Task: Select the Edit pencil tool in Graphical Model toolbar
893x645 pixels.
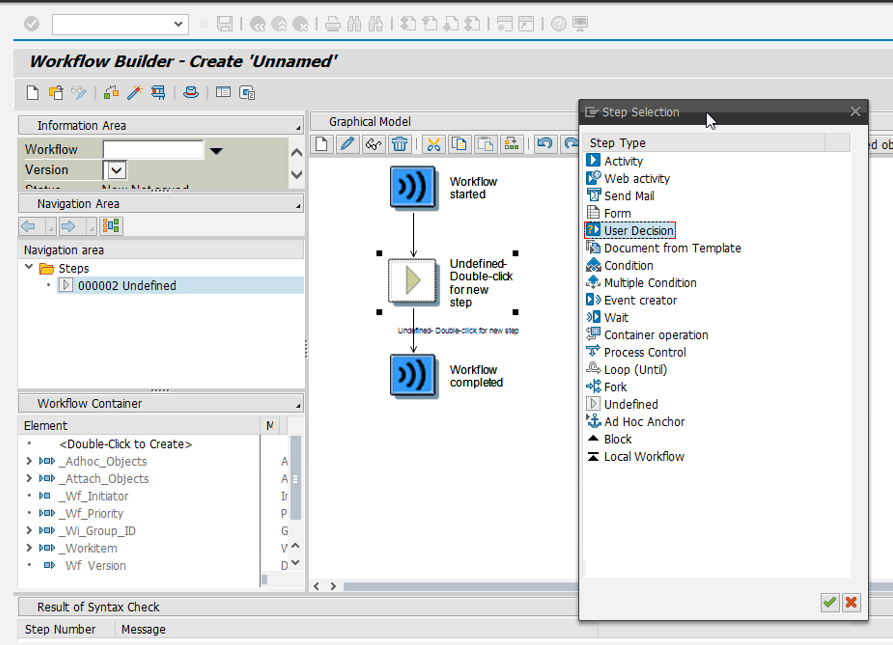Action: click(x=346, y=144)
